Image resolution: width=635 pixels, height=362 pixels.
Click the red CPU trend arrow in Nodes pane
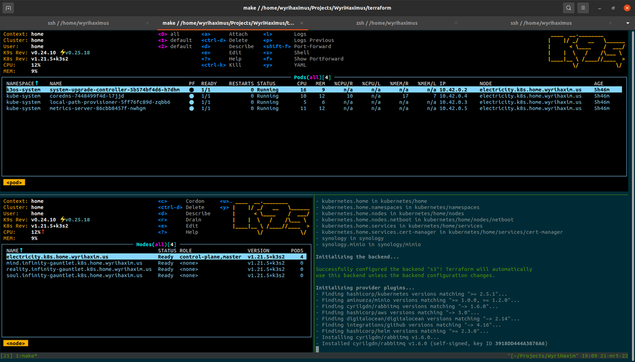click(x=43, y=232)
